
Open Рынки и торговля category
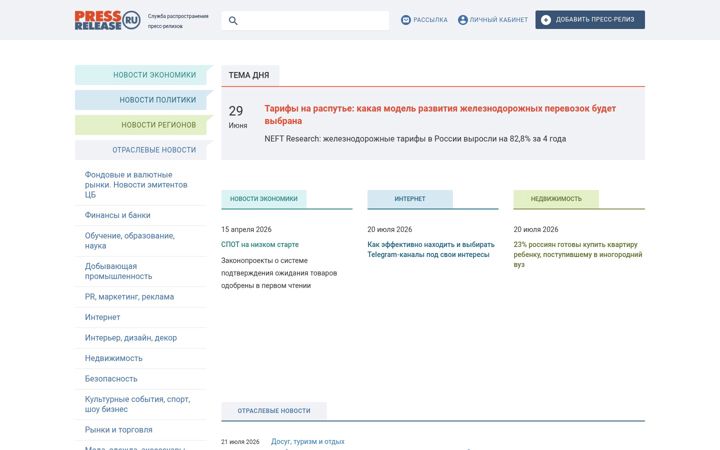pyautogui.click(x=118, y=430)
